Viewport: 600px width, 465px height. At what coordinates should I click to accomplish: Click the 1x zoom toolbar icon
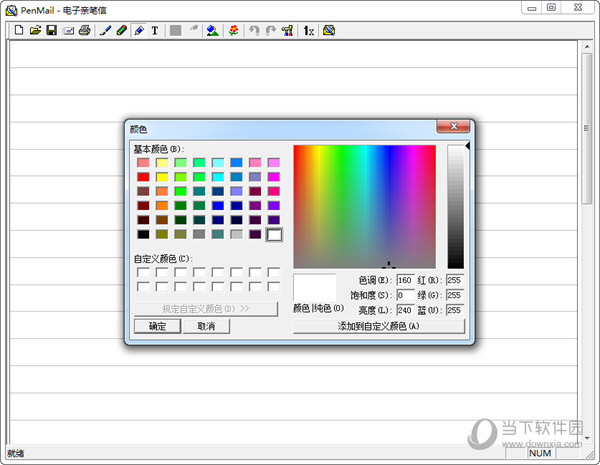click(309, 31)
